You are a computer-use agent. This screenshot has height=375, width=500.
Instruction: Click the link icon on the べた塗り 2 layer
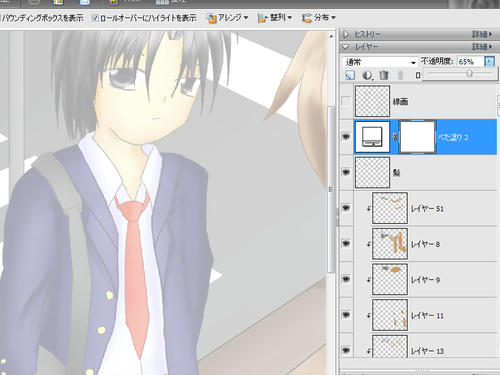395,137
